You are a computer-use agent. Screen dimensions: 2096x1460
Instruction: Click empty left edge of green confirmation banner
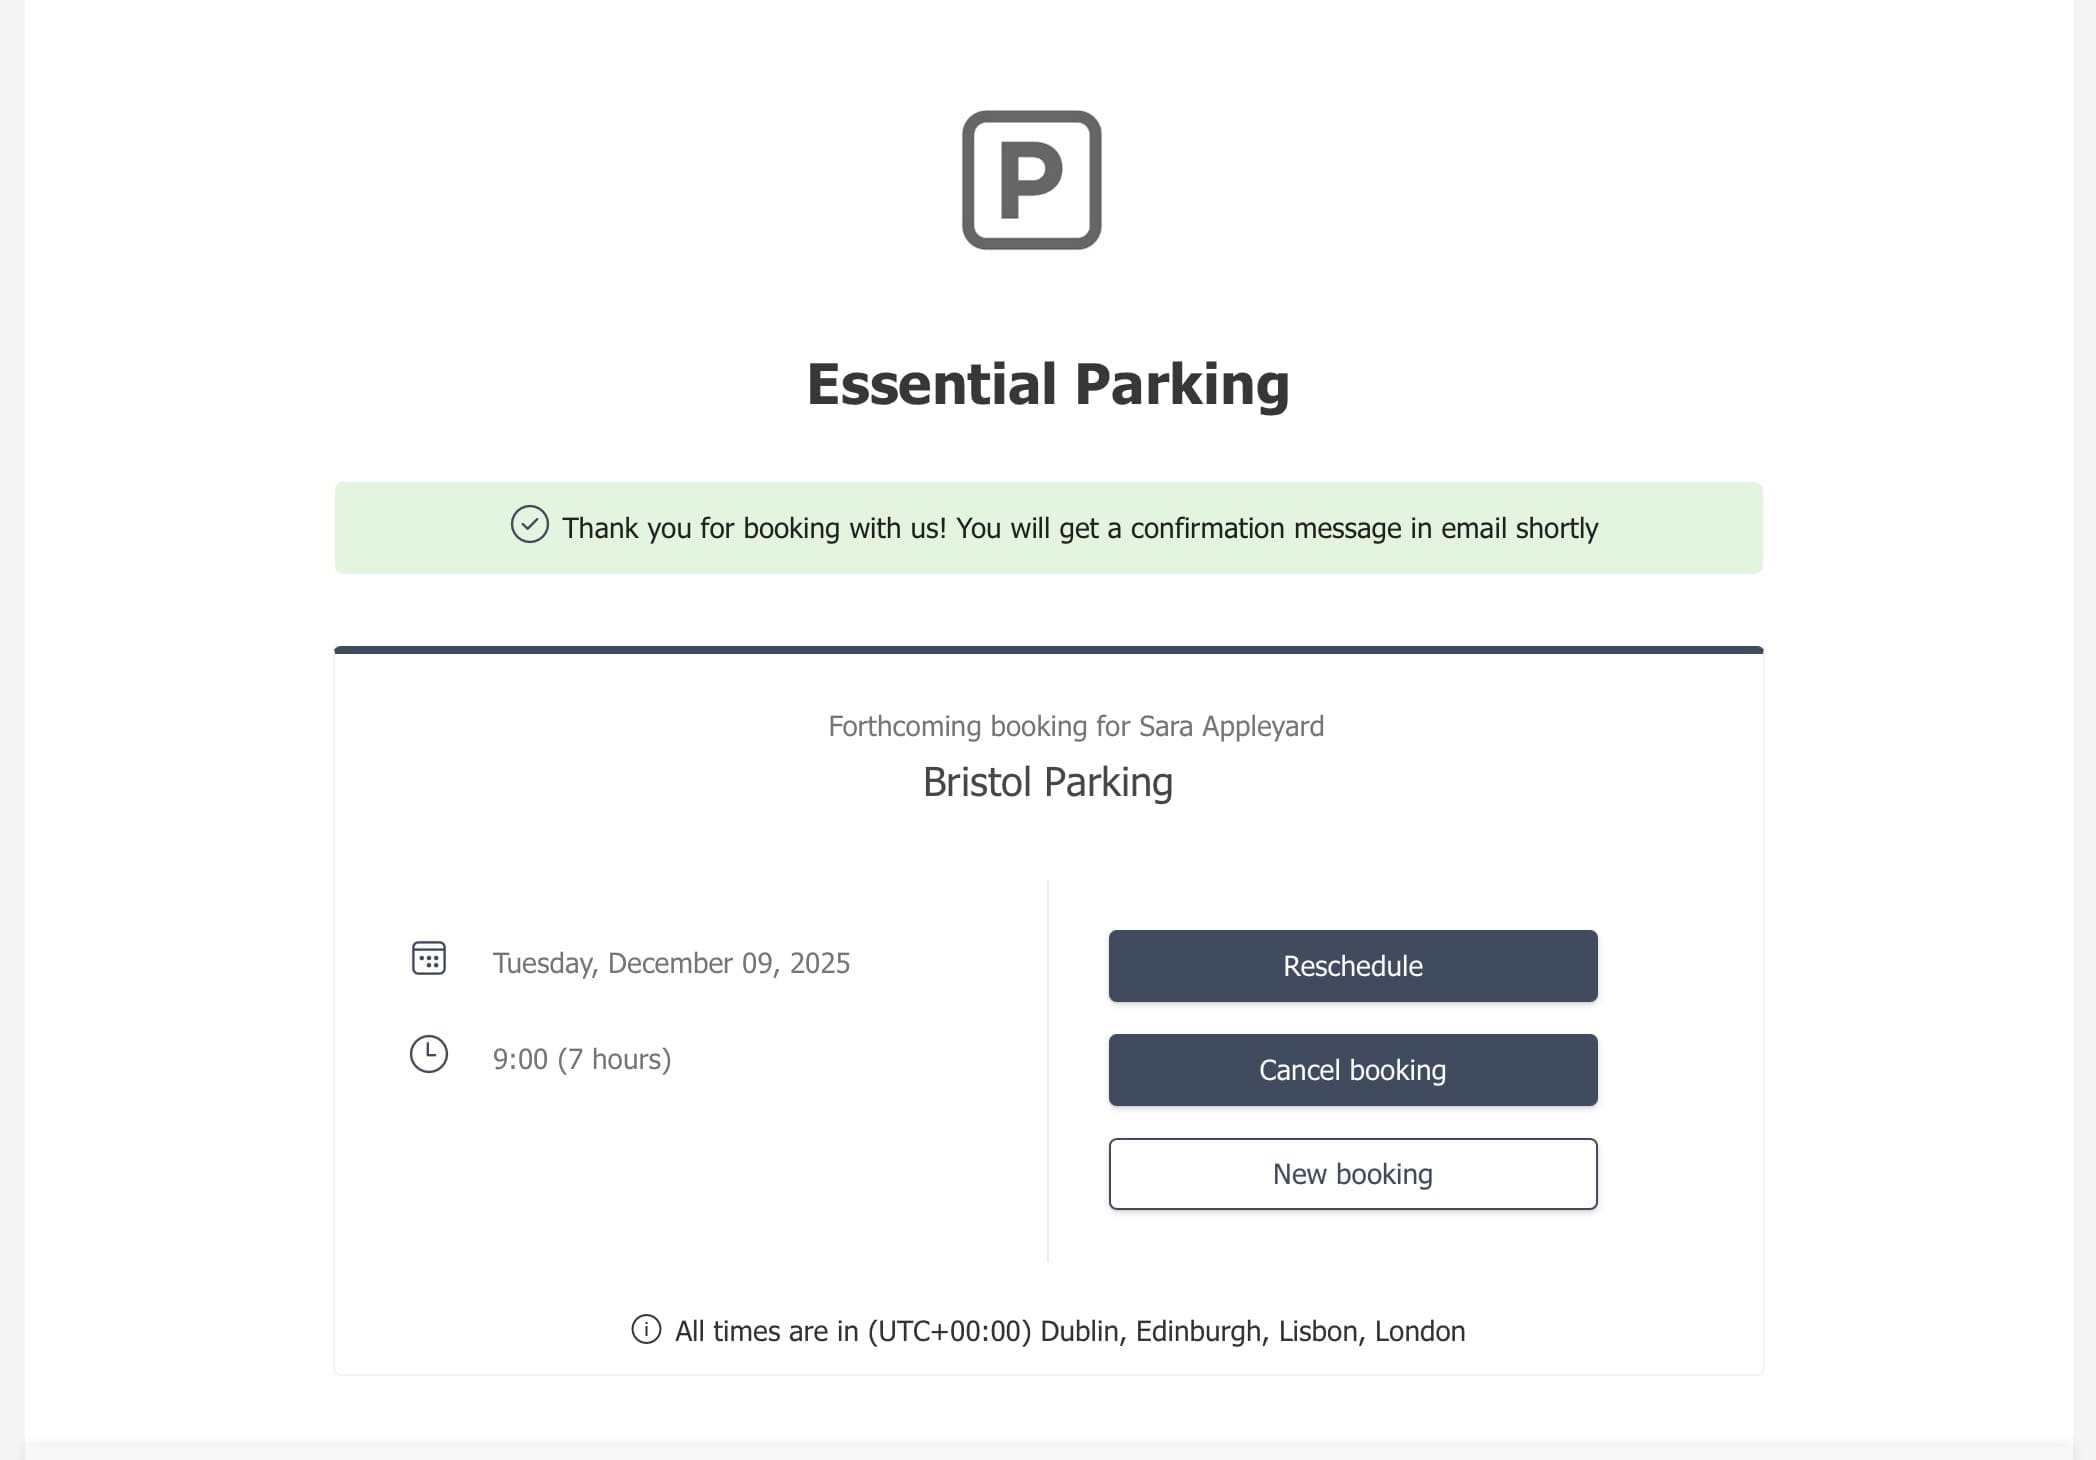pos(400,528)
